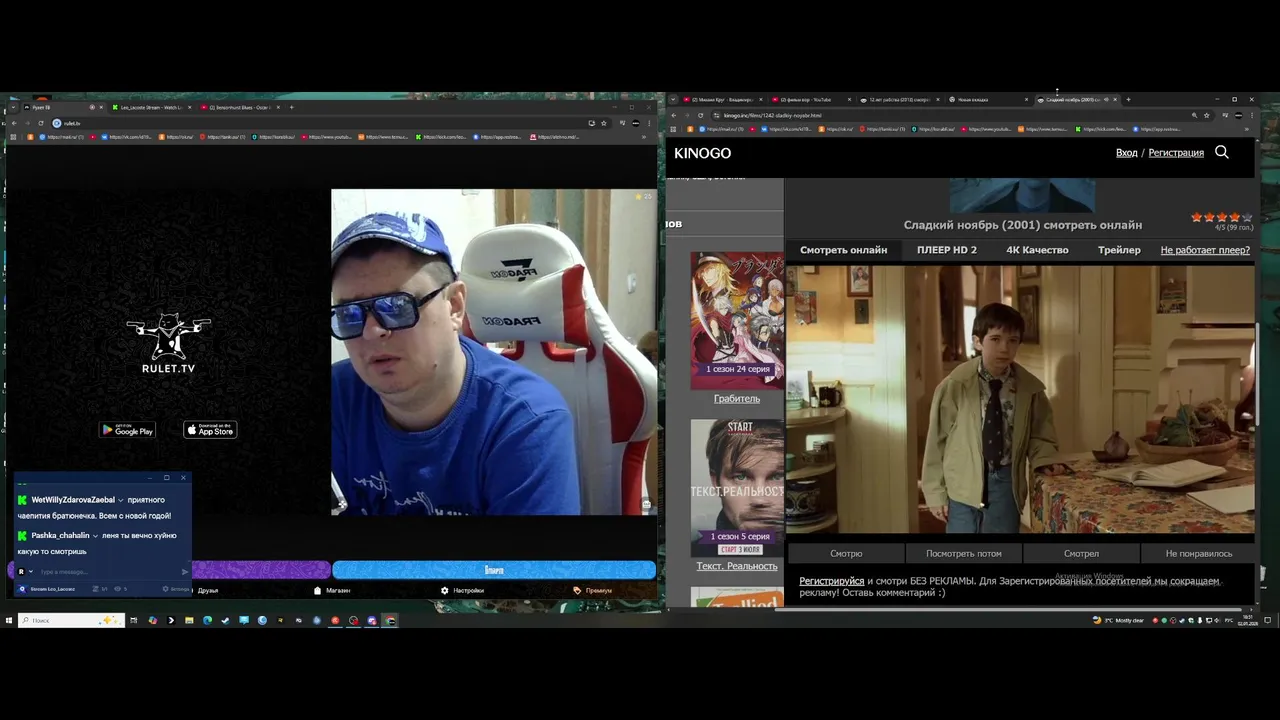Bookmark the kinogo page with star icon
The width and height of the screenshot is (1280, 720).
click(1207, 115)
